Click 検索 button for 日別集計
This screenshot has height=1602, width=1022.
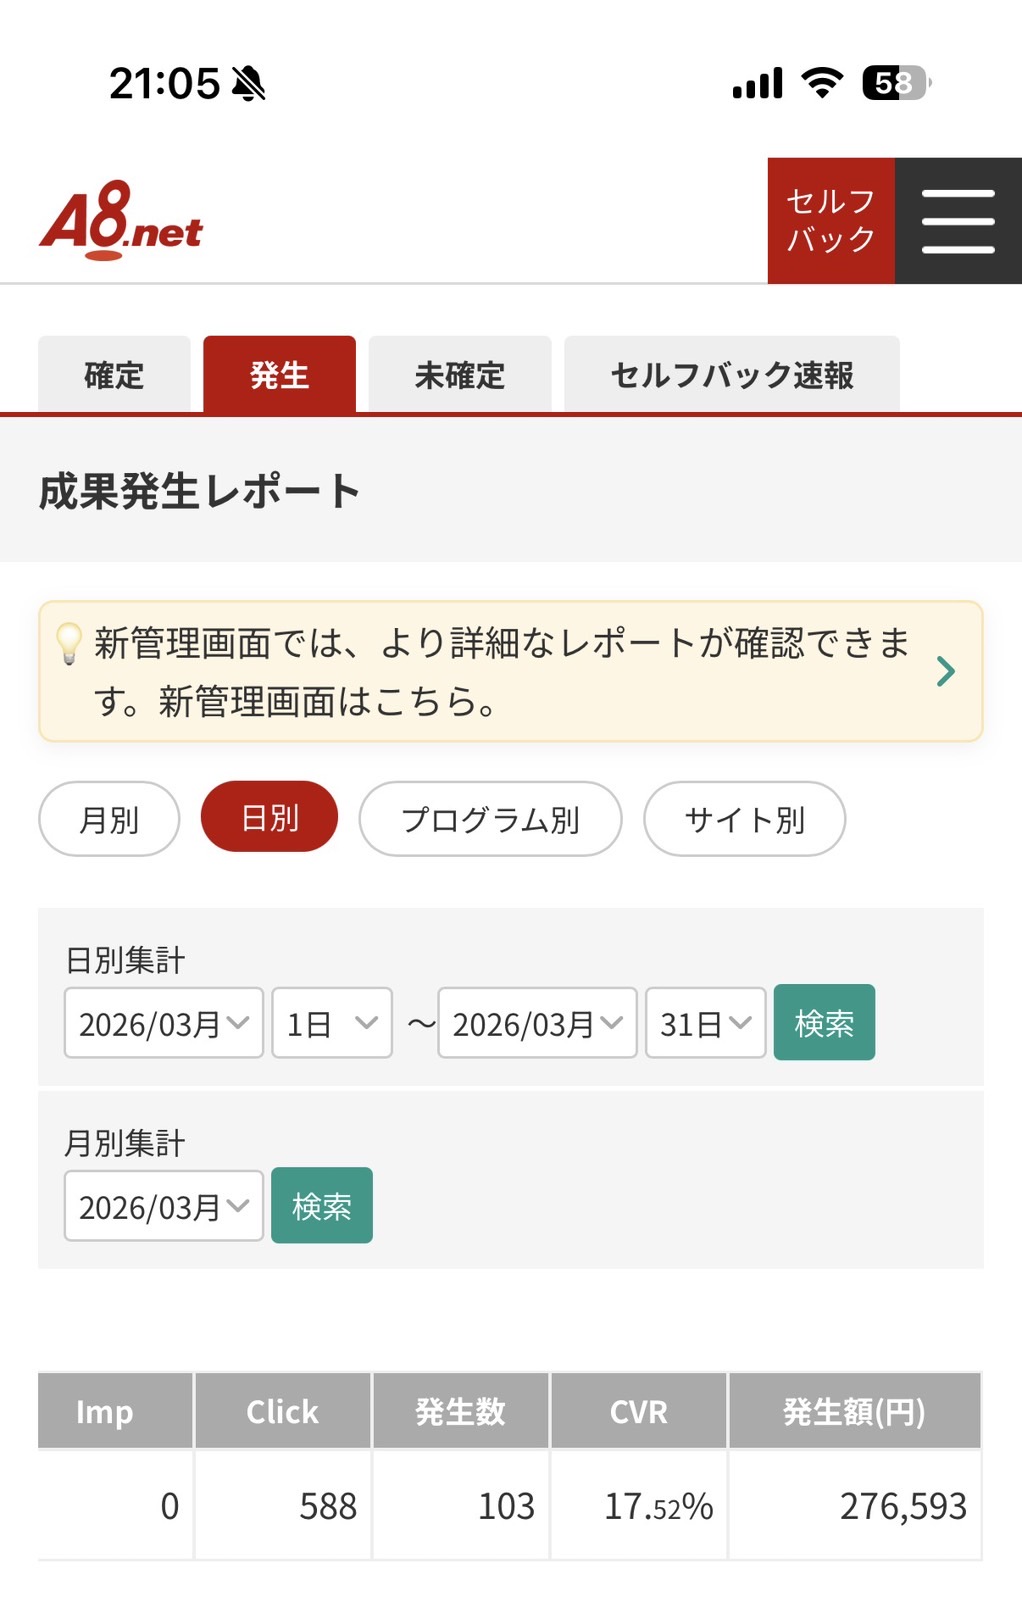pos(824,1022)
